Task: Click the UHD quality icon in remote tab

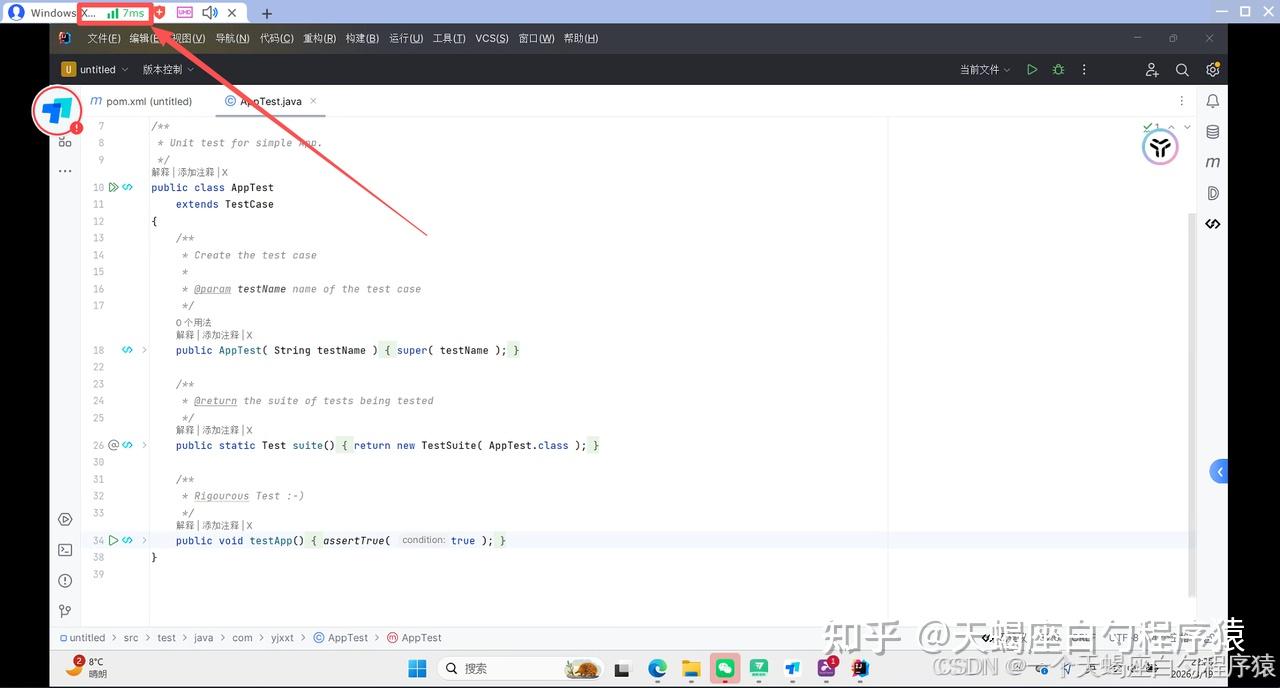Action: (x=184, y=13)
